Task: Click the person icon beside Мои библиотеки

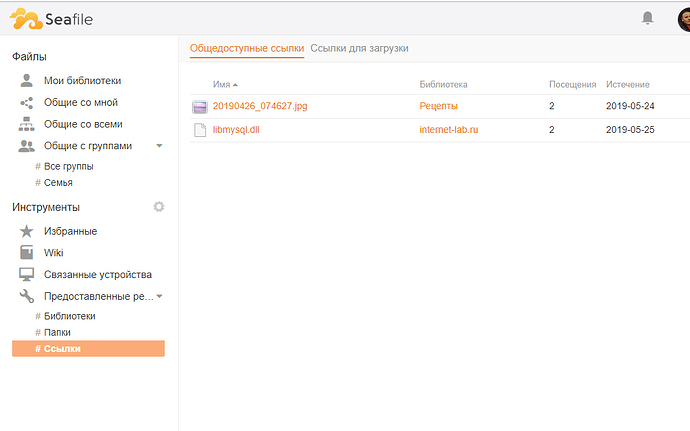Action: tap(26, 81)
